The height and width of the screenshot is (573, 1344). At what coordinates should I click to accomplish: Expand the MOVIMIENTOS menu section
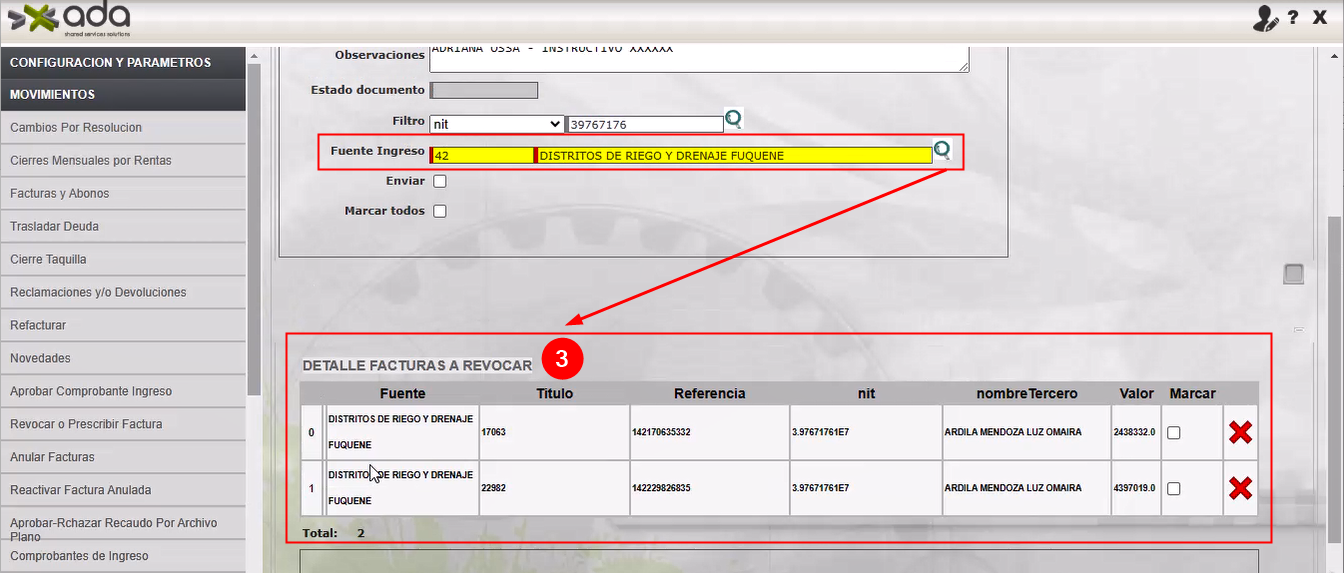click(122, 95)
